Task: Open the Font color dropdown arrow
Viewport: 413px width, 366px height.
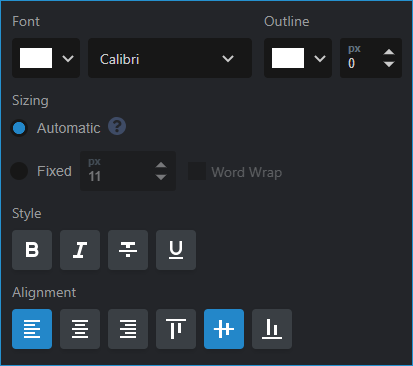Action: tap(68, 59)
